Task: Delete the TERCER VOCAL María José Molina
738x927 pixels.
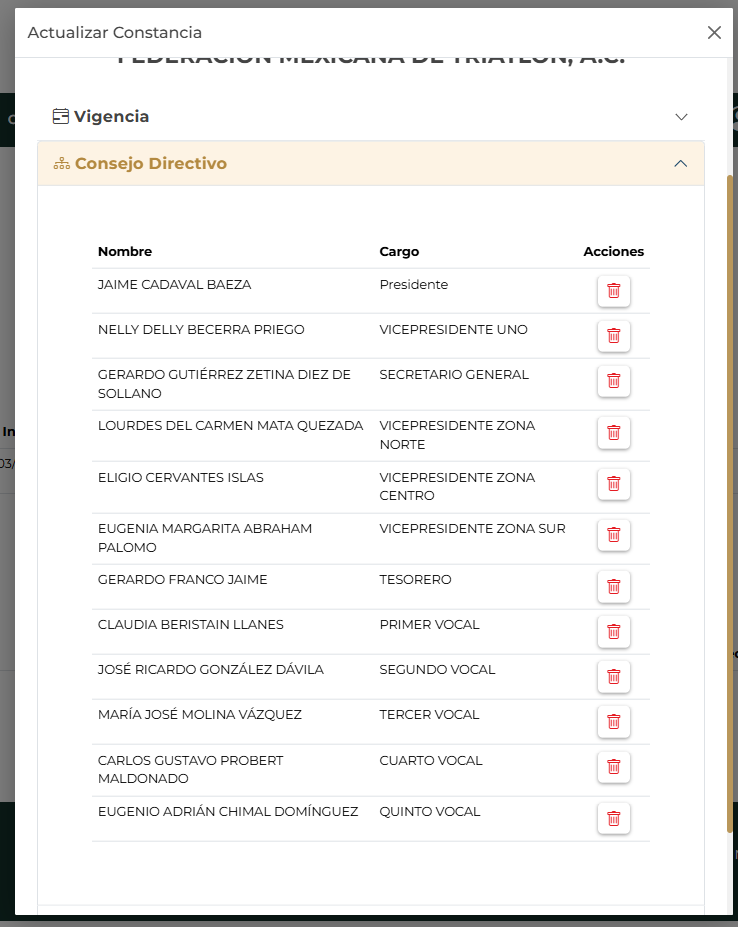Action: [x=614, y=721]
